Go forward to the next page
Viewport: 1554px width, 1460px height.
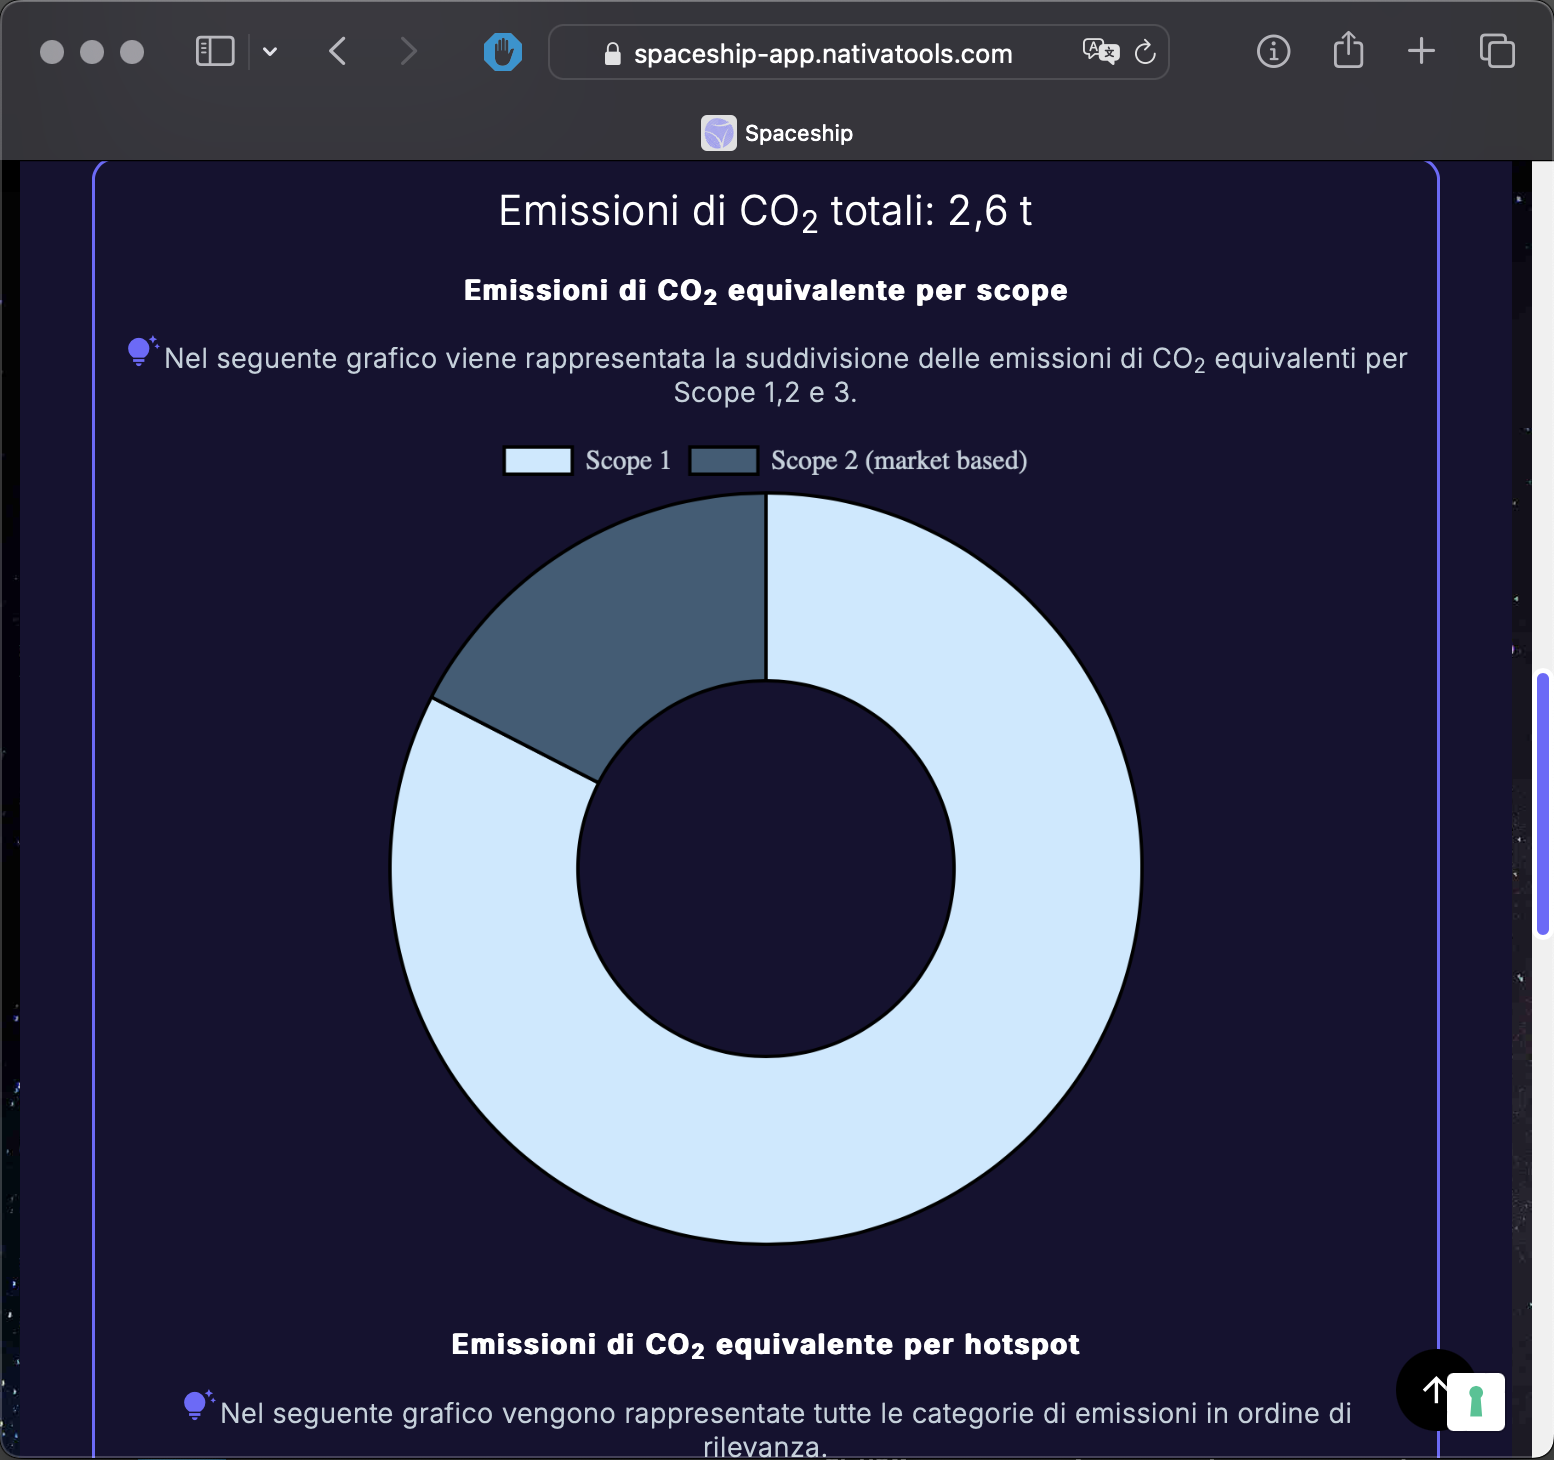click(408, 51)
